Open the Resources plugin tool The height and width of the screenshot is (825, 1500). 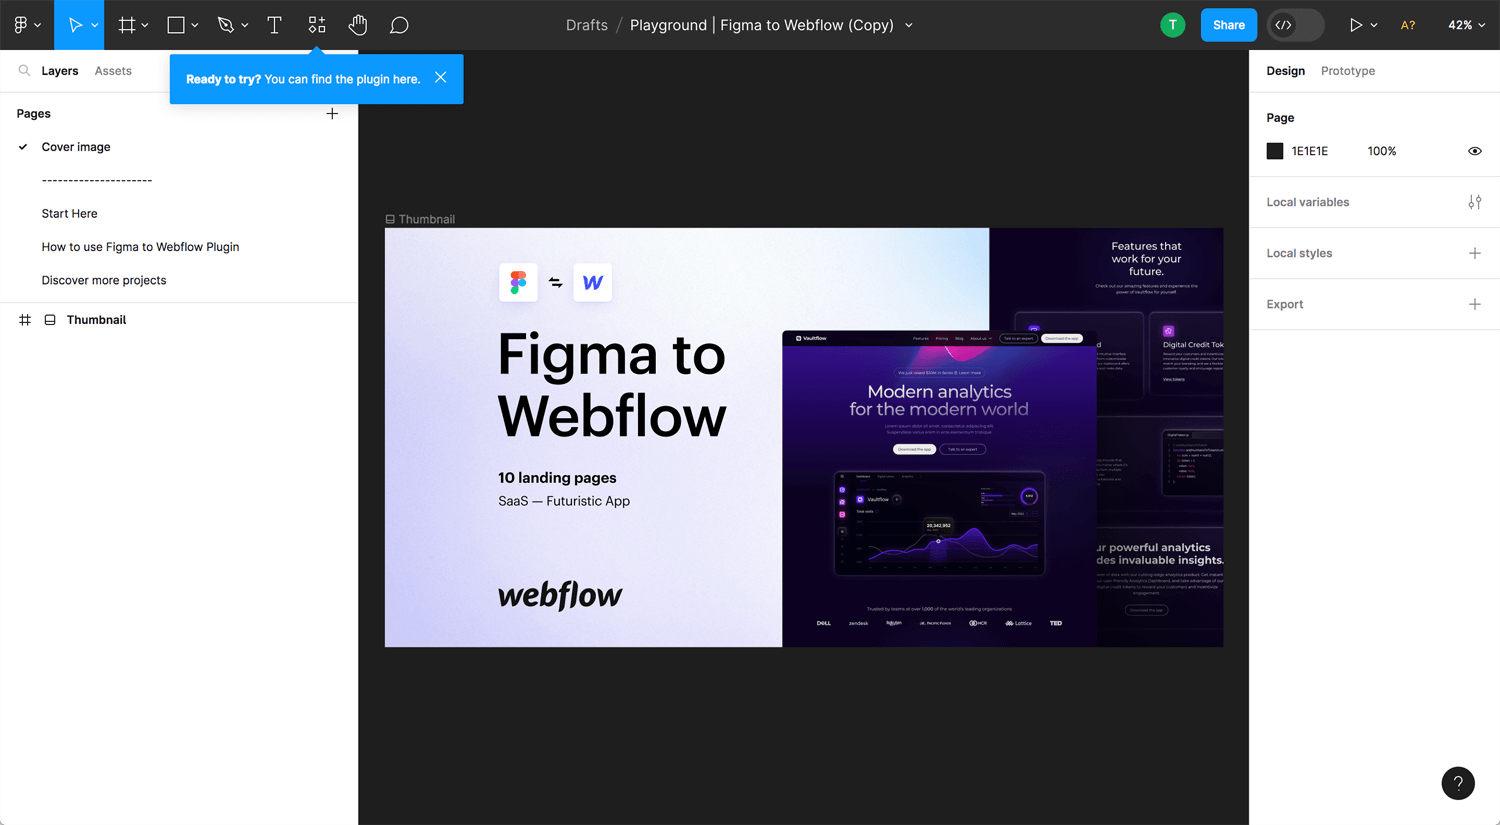(317, 25)
